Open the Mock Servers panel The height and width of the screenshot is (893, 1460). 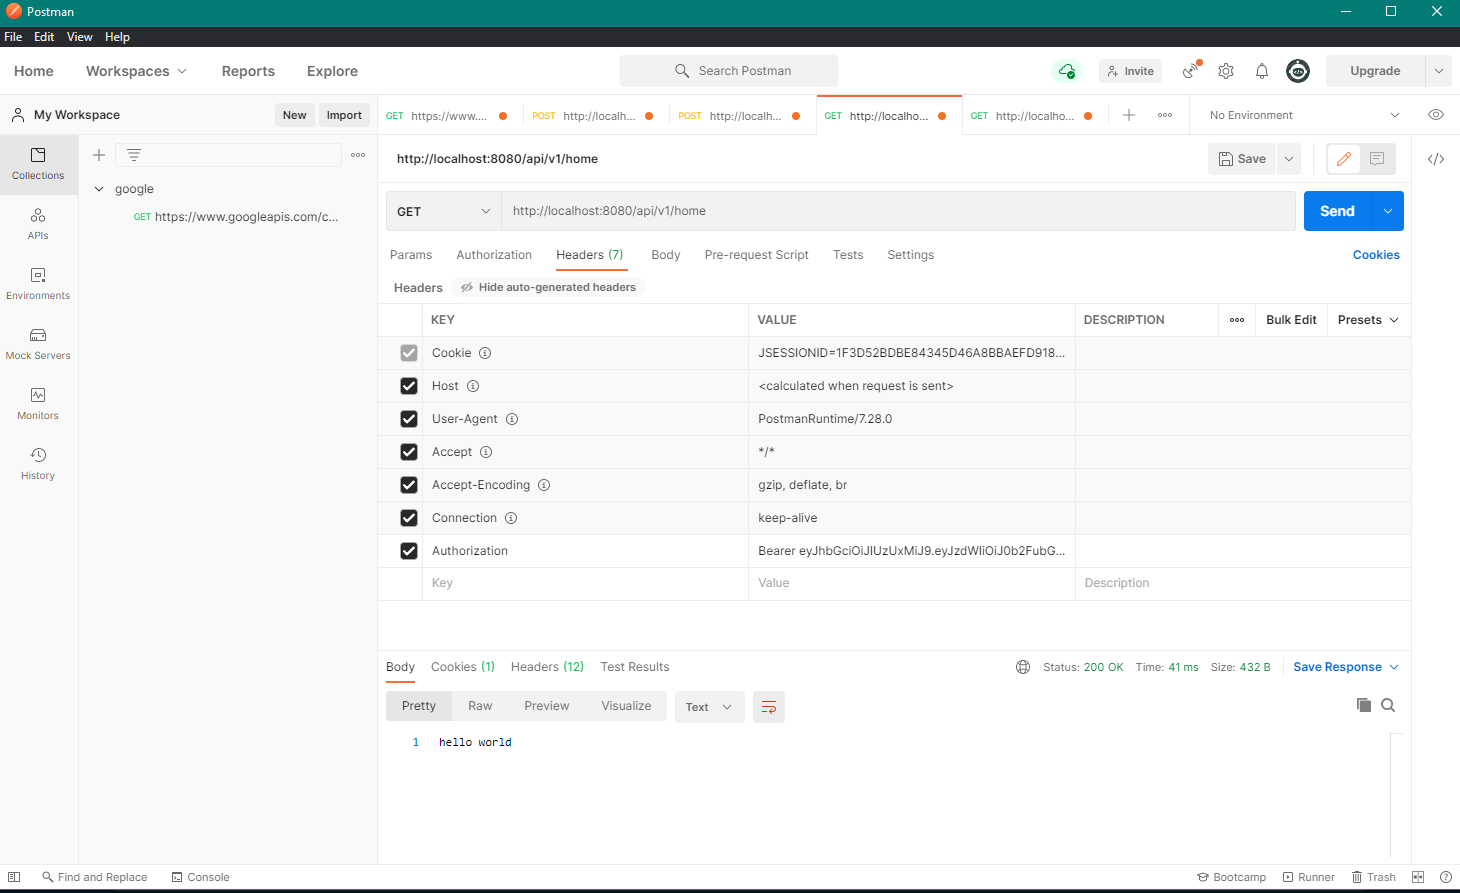[37, 344]
